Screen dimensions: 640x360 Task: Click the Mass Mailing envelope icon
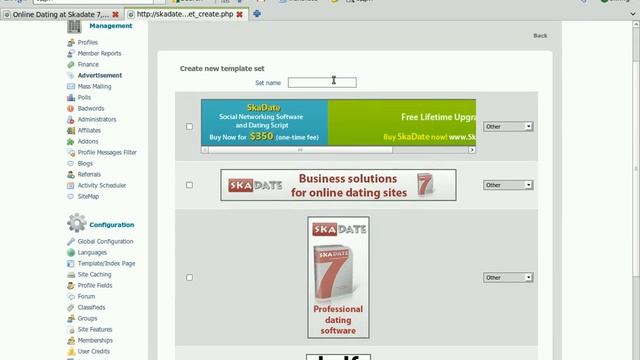pyautogui.click(x=71, y=87)
